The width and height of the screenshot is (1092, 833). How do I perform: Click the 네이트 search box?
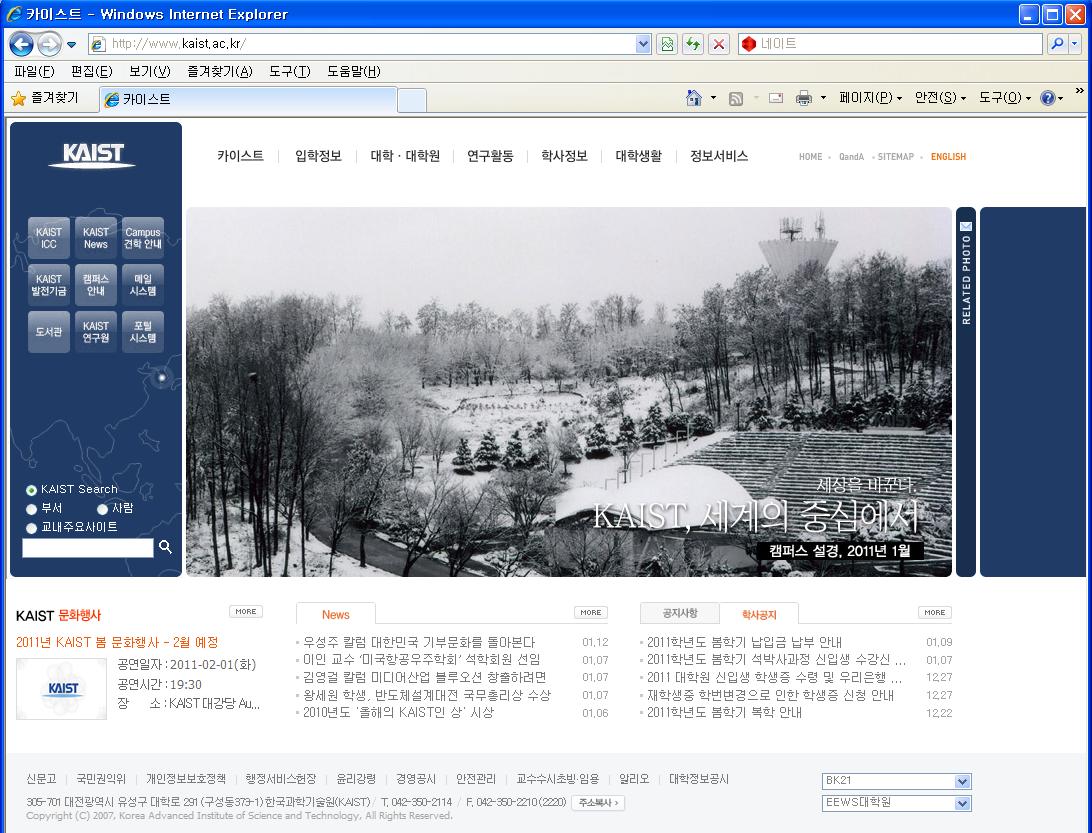(890, 44)
